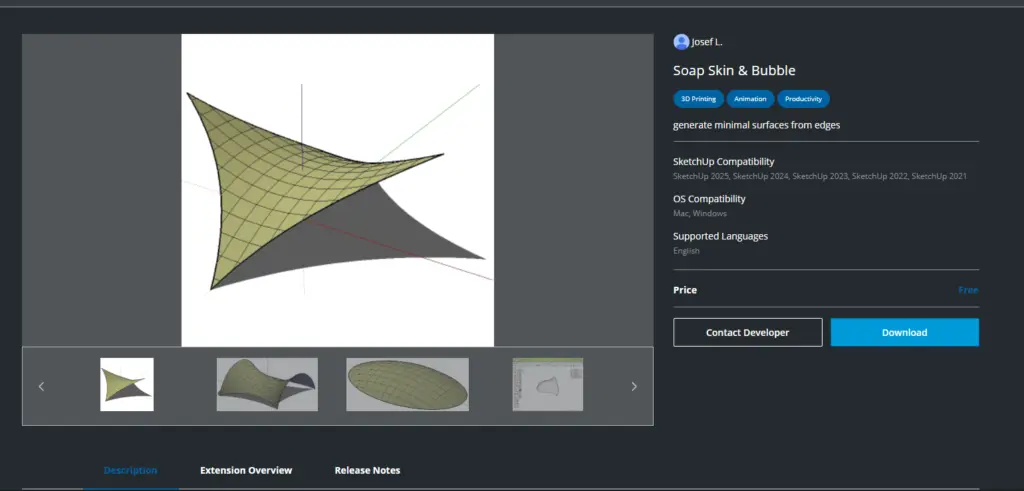
Task: Open the Description tab
Action: pyautogui.click(x=131, y=470)
